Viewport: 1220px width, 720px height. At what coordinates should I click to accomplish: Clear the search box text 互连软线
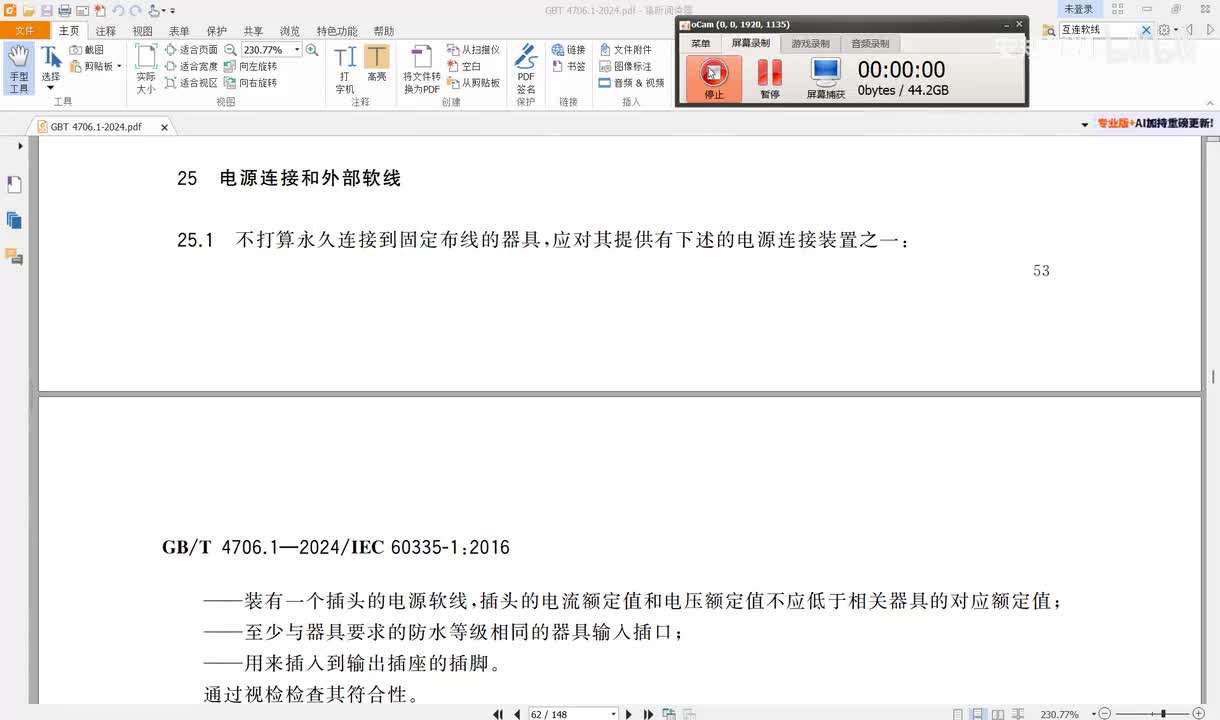point(1146,30)
